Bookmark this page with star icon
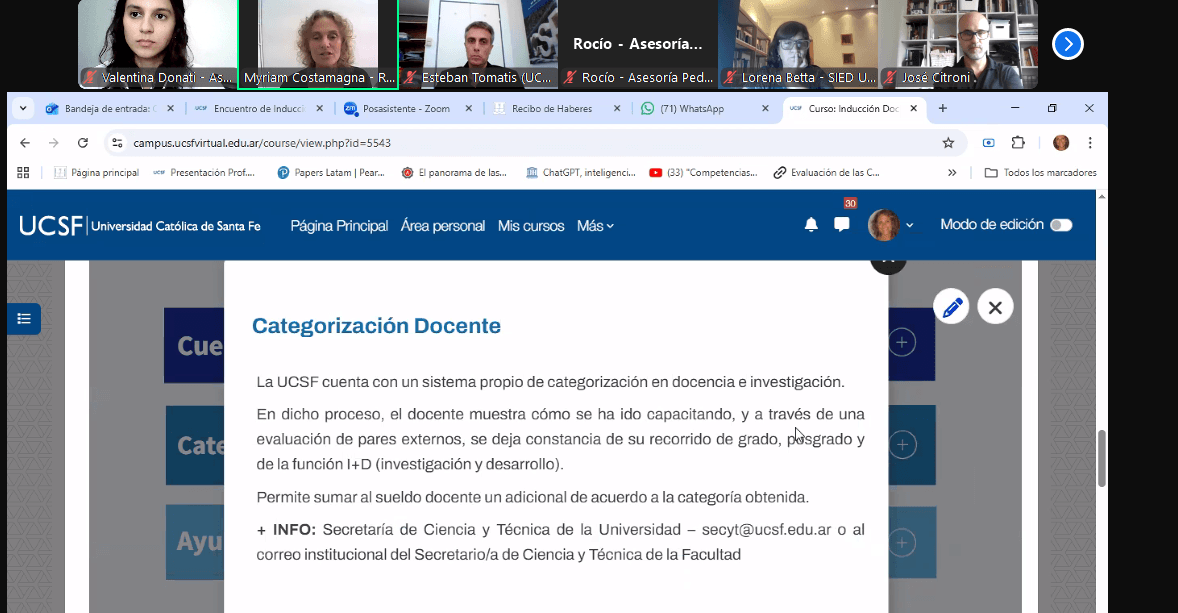Screen dimensions: 1178x613 948,143
